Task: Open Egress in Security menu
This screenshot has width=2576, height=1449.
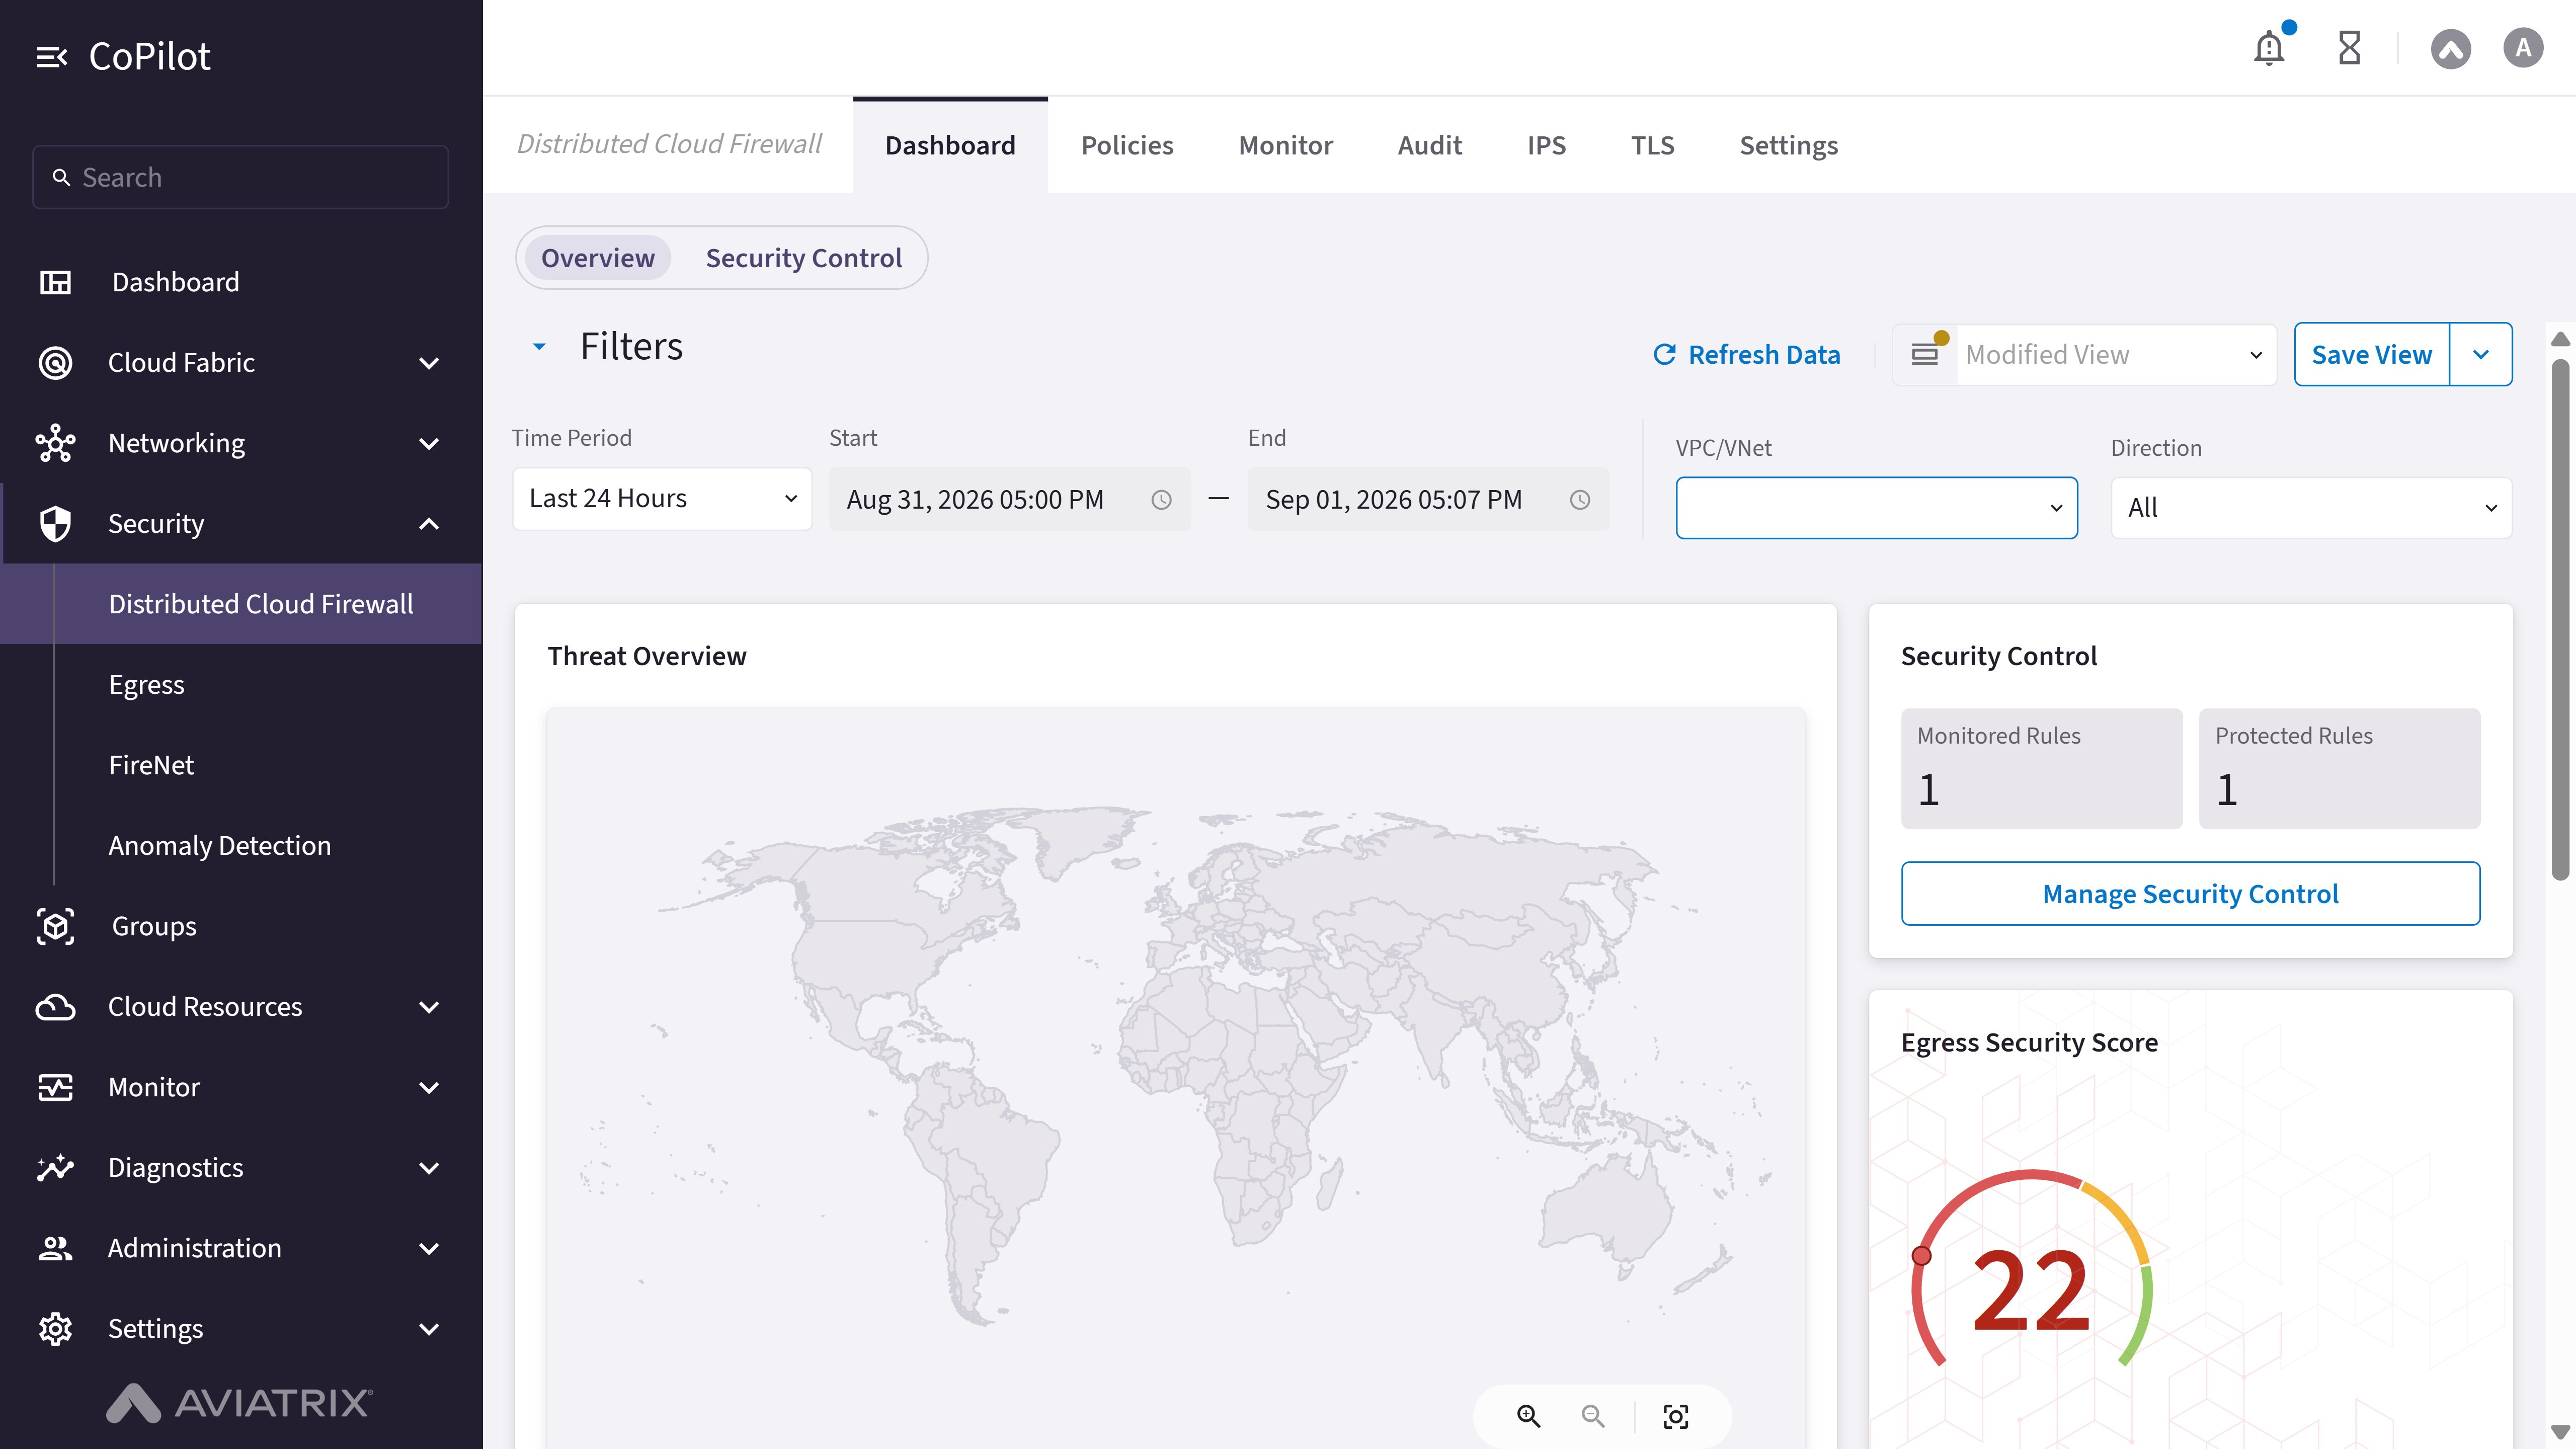Action: tap(146, 684)
